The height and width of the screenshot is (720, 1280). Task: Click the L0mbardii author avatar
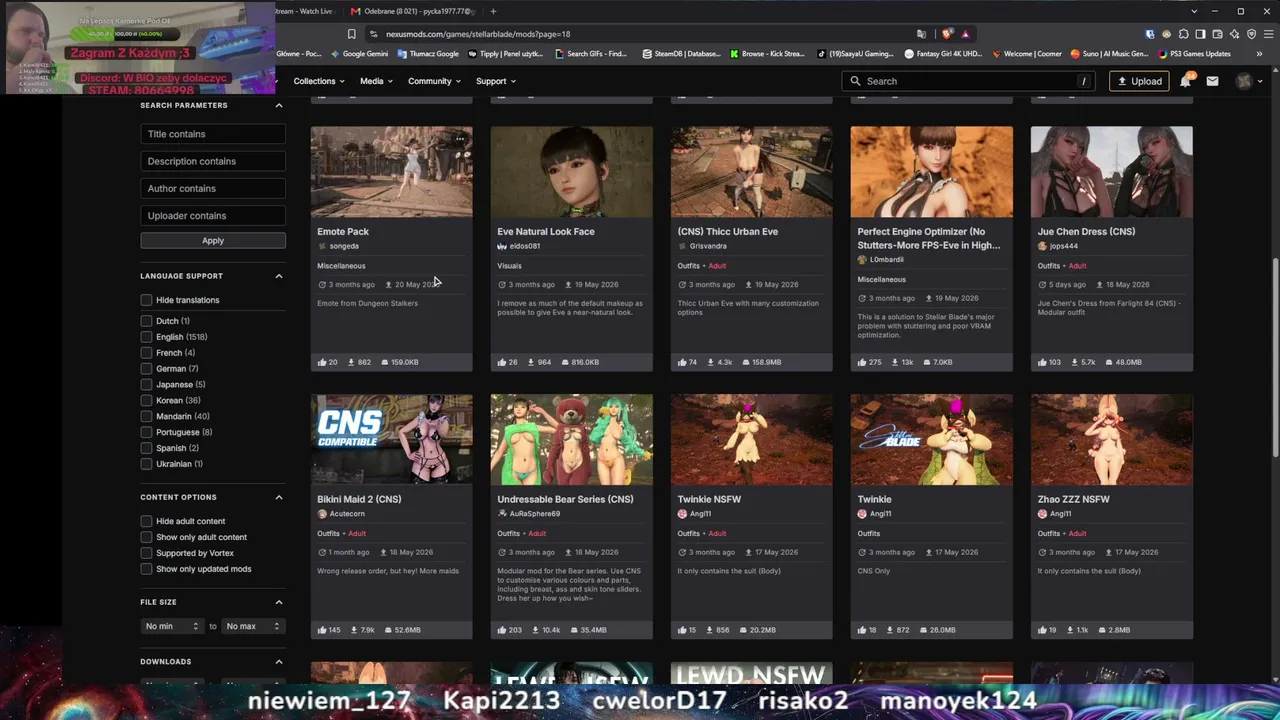[x=862, y=260]
